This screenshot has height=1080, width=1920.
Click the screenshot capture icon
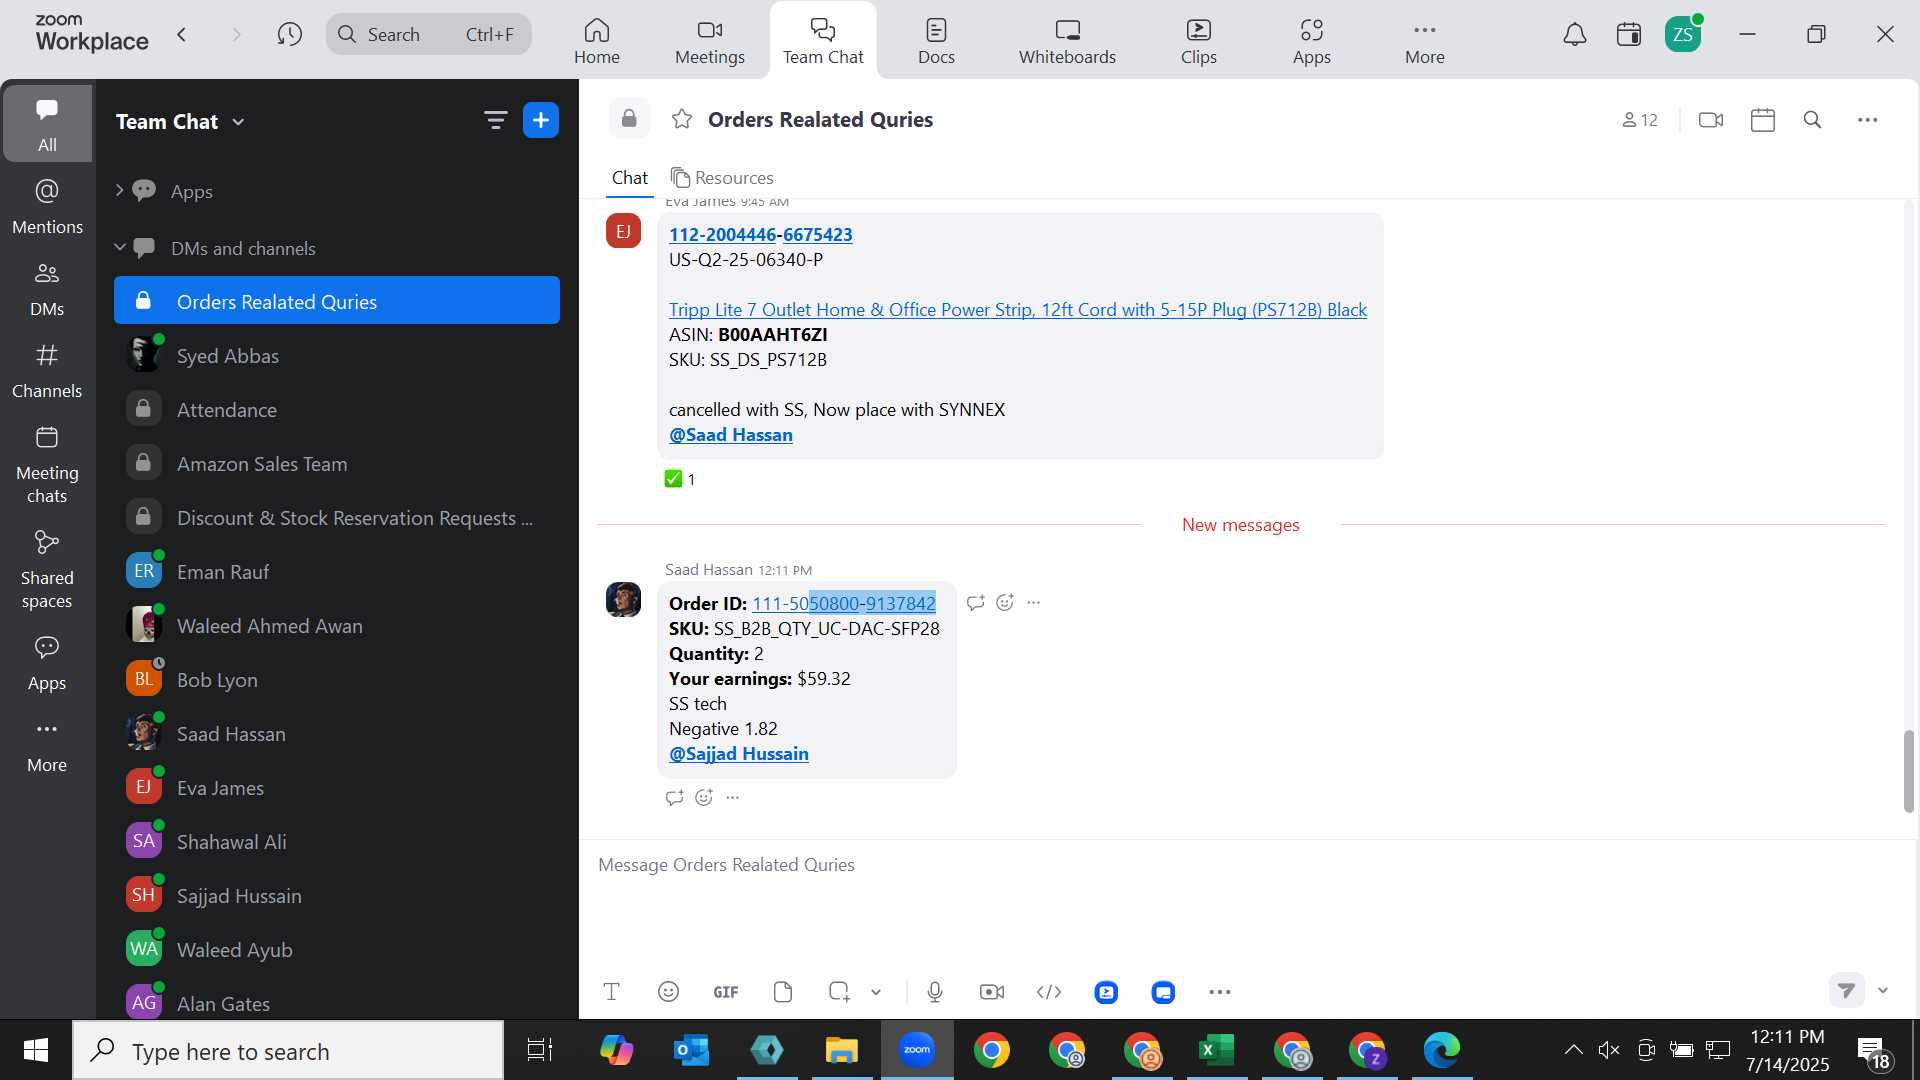[x=839, y=992]
